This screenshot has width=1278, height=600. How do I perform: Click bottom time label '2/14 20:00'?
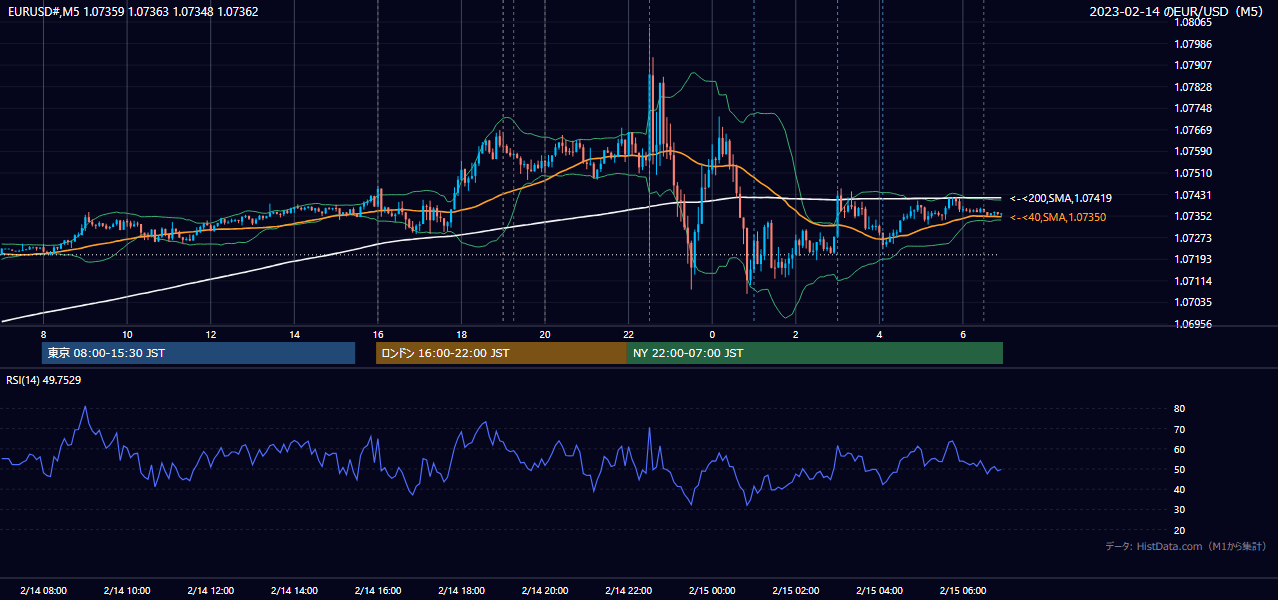point(545,590)
